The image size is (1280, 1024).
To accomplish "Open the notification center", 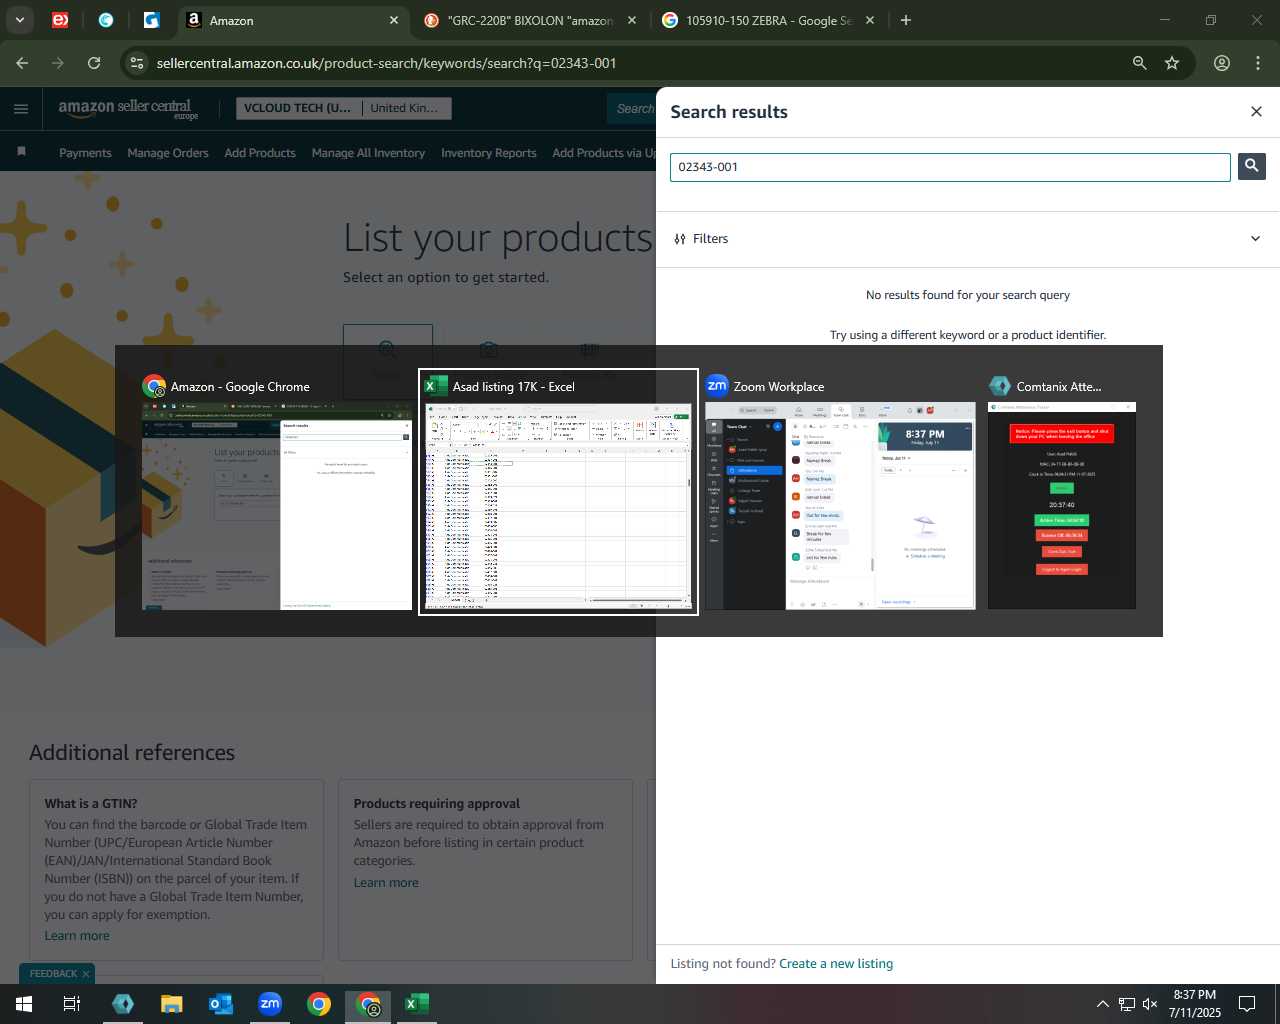I will pos(1247,1004).
